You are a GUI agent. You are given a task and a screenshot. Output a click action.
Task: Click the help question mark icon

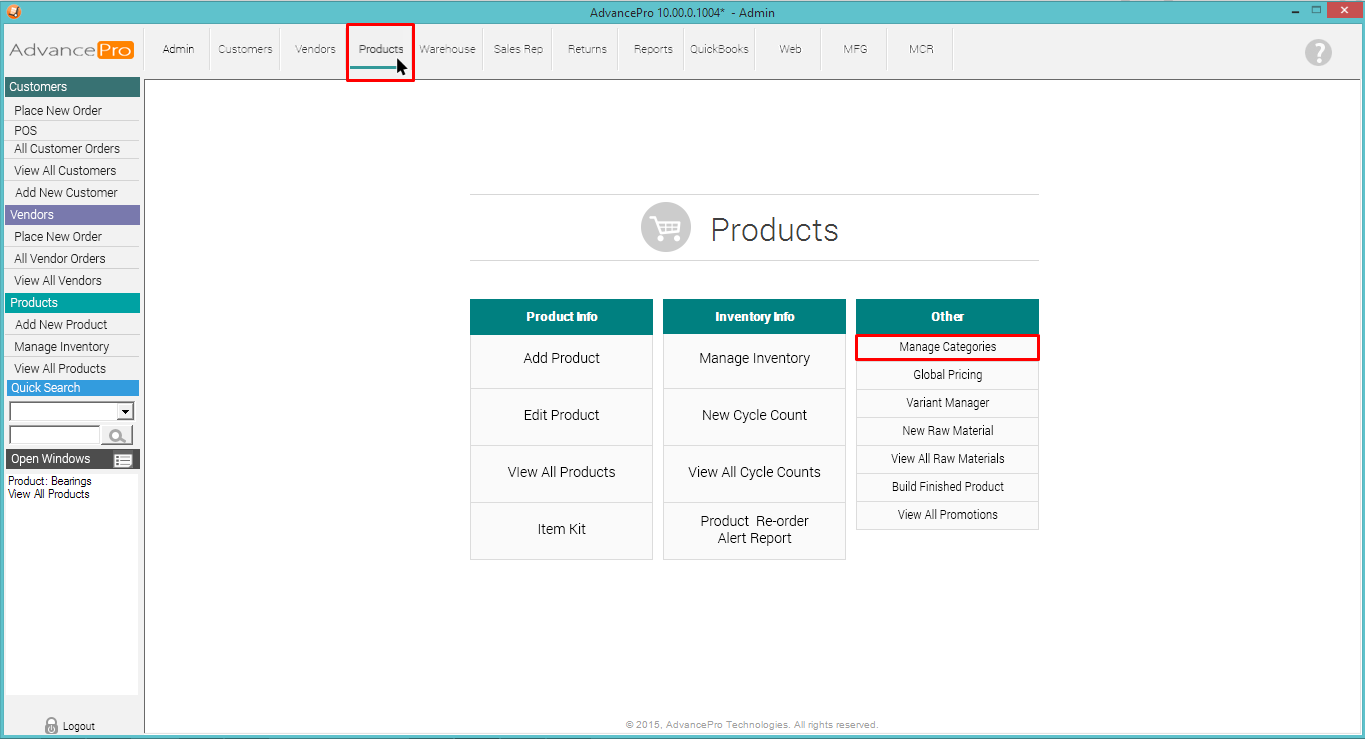pyautogui.click(x=1318, y=52)
